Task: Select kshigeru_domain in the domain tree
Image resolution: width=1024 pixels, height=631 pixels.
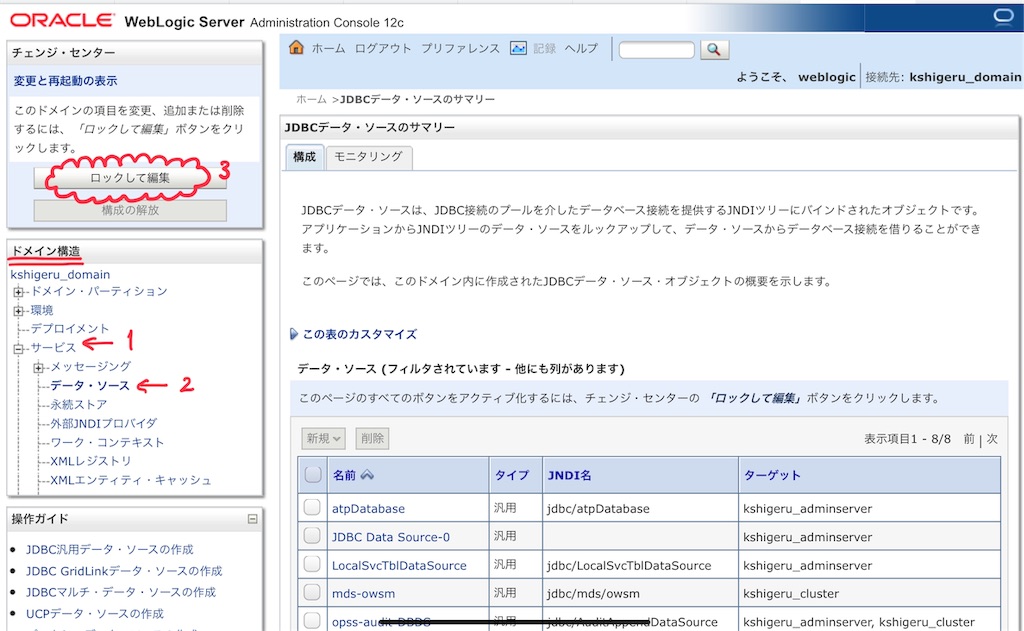Action: coord(60,274)
